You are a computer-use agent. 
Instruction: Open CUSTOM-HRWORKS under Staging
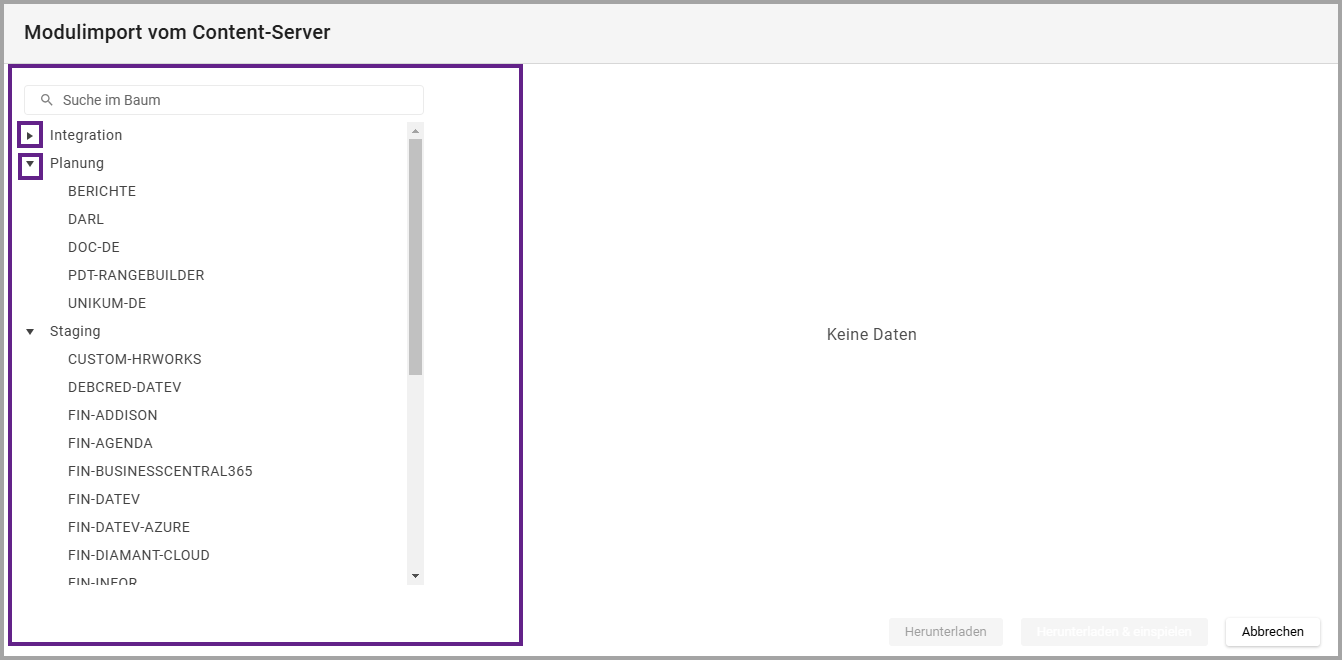(135, 359)
